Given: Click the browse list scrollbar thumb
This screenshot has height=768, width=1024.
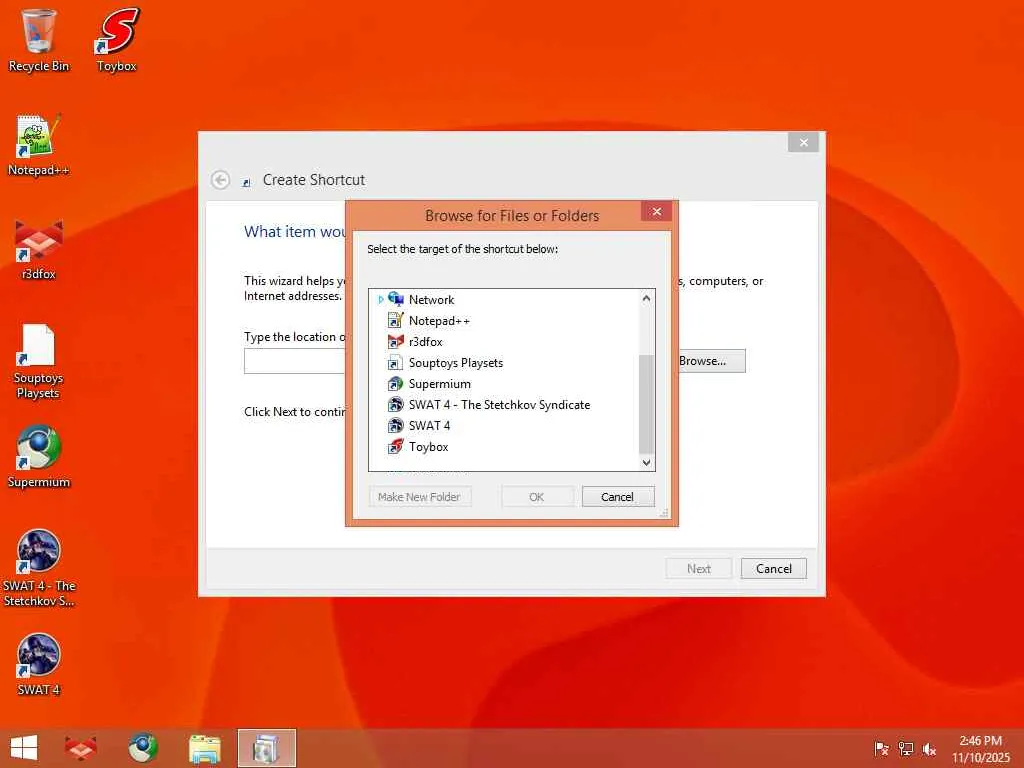Looking at the screenshot, I should pos(646,404).
